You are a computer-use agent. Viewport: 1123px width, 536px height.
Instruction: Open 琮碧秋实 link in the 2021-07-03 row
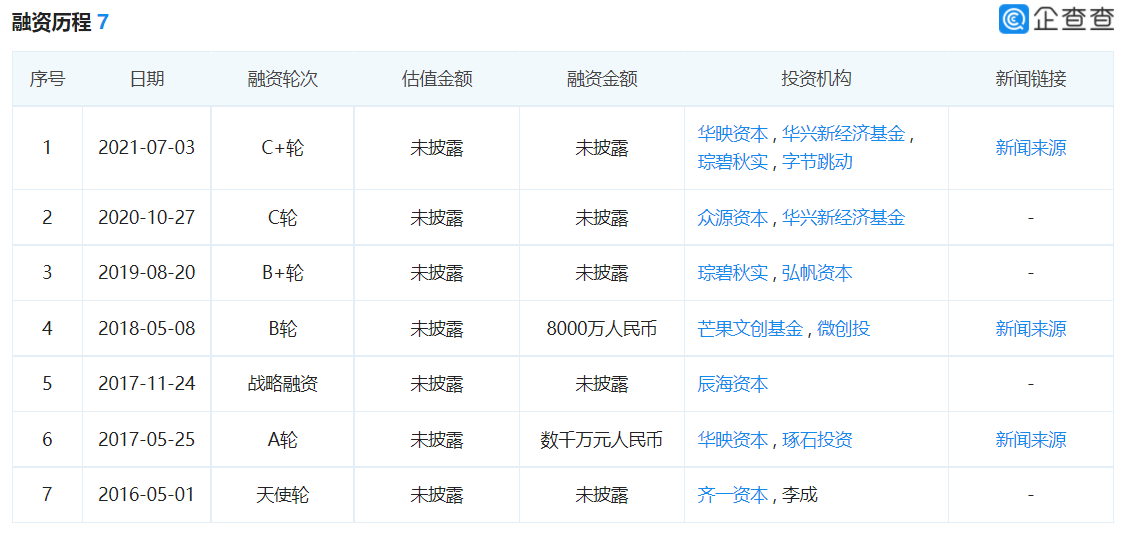pos(733,161)
